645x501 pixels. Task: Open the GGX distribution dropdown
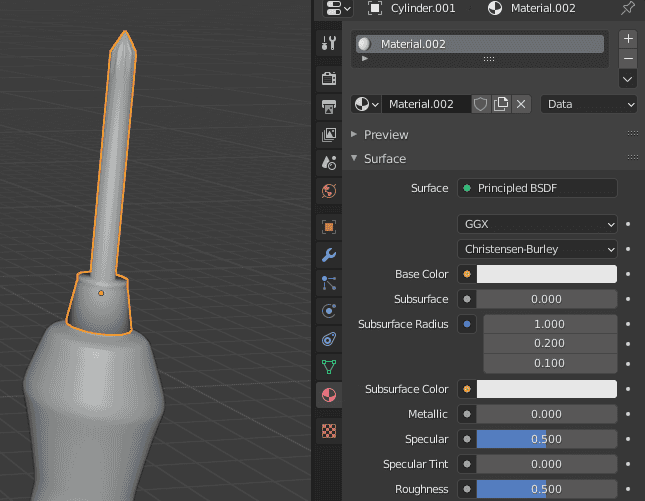(537, 224)
